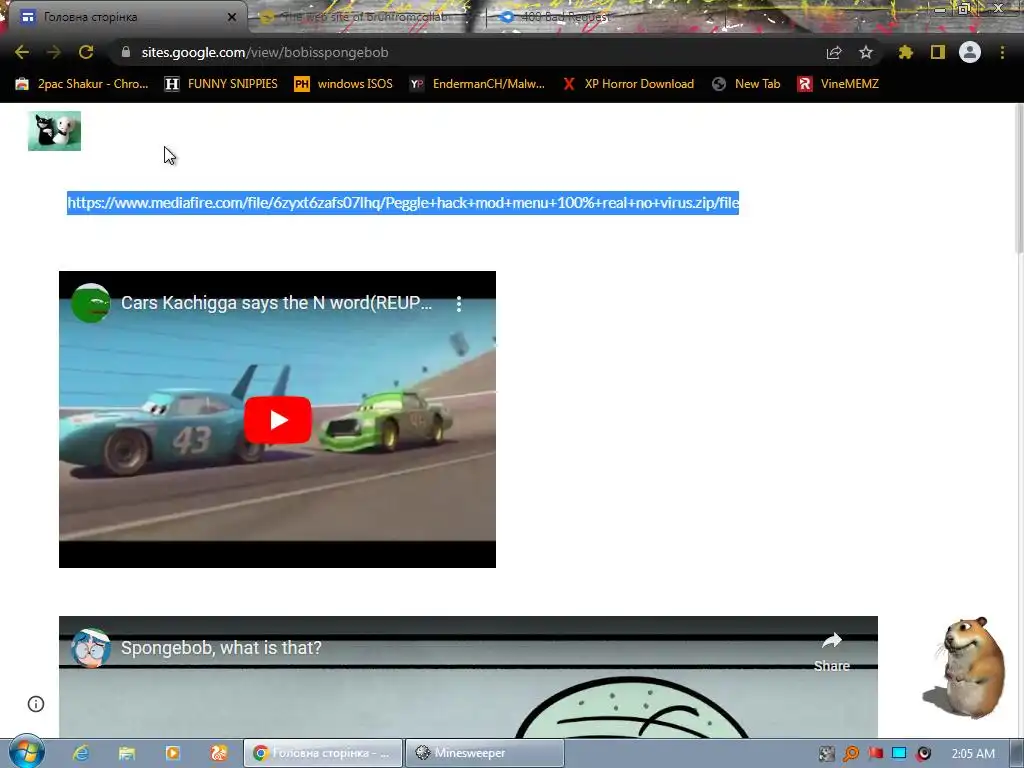
Task: Click the Pepe channel avatar on Cars video
Action: [x=90, y=303]
